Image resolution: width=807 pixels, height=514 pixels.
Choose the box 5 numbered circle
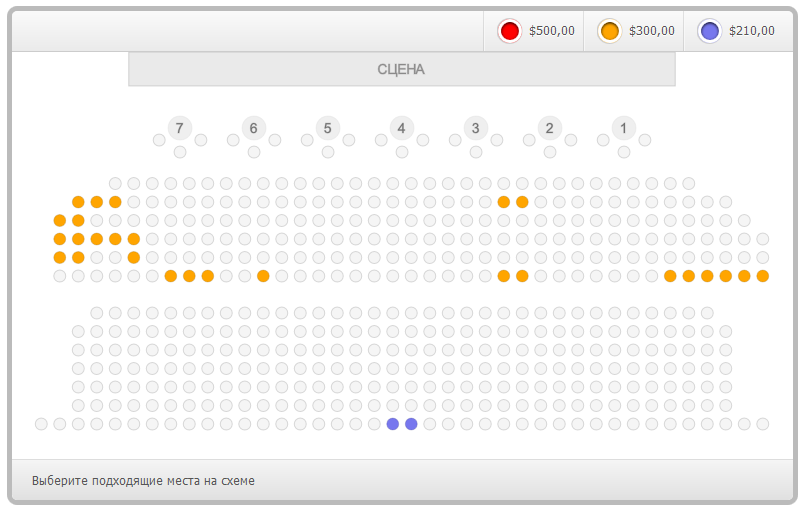[x=327, y=128]
